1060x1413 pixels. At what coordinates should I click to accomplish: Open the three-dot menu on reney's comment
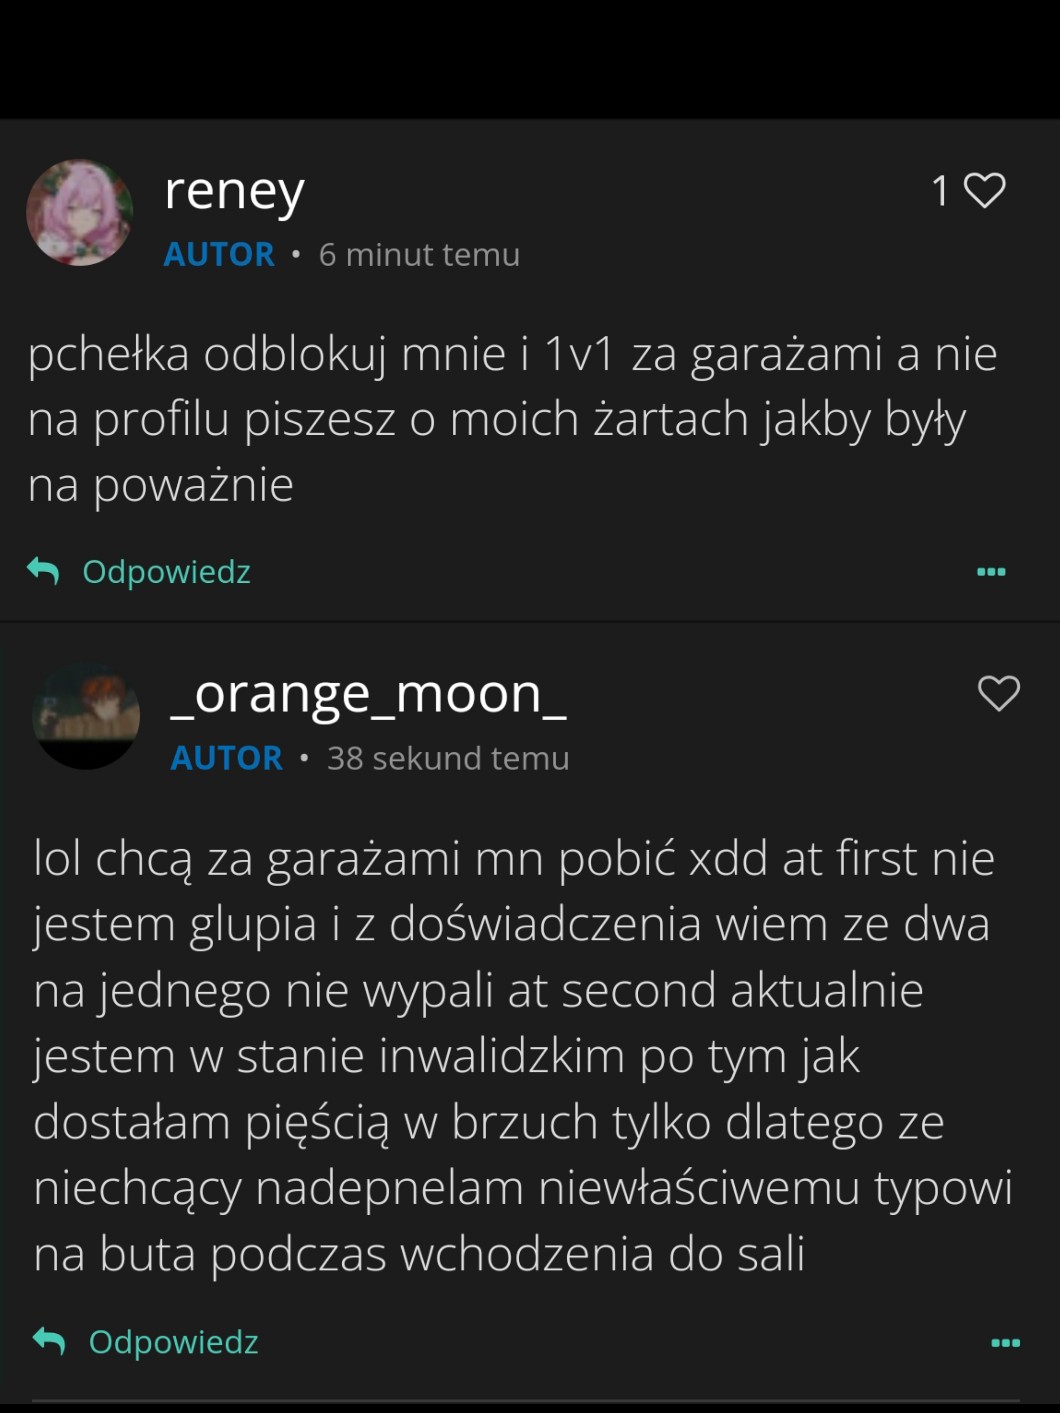tap(991, 572)
